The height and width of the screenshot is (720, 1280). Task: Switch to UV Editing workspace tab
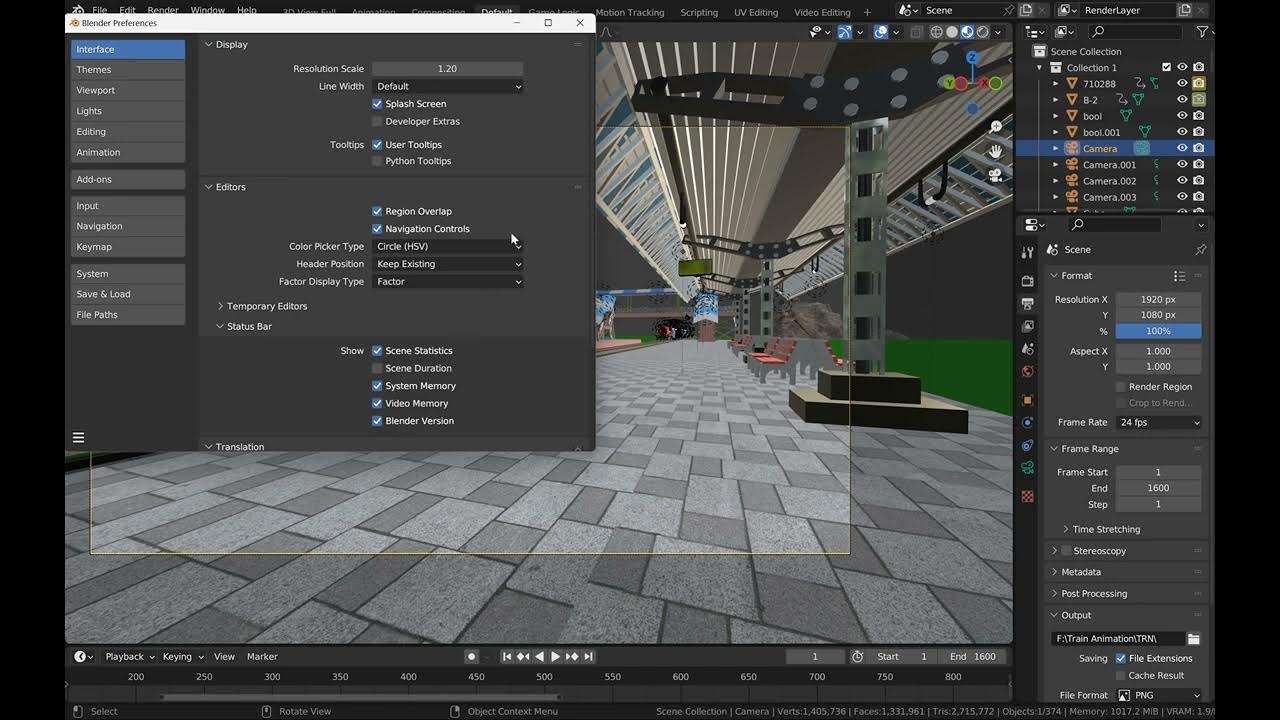click(x=756, y=12)
